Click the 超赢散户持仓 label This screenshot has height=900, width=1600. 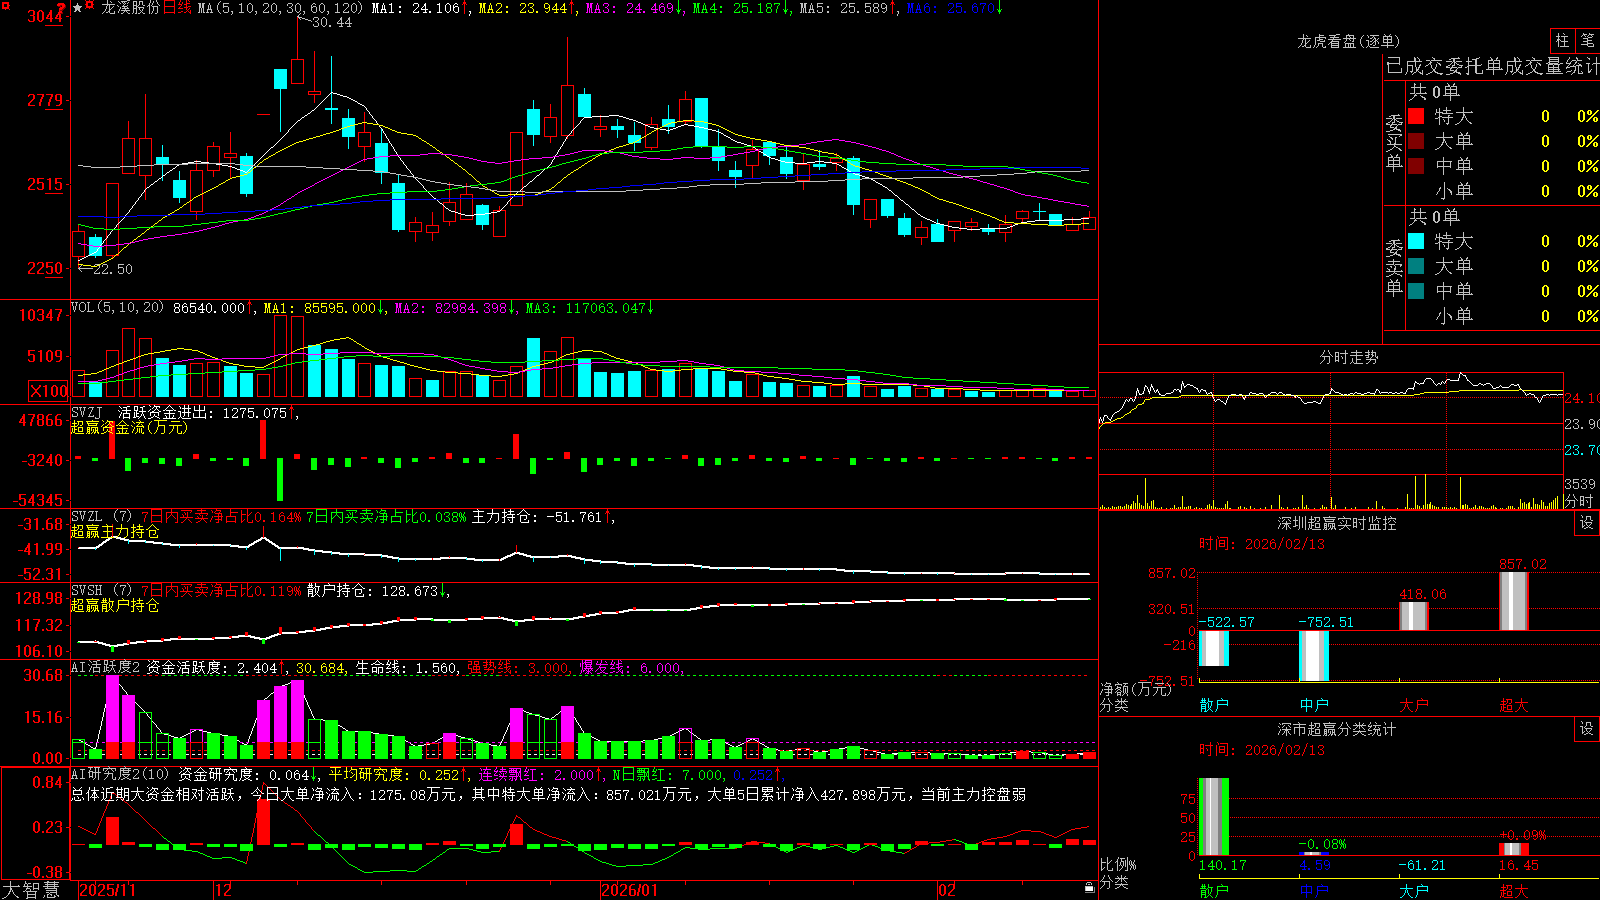tap(115, 605)
